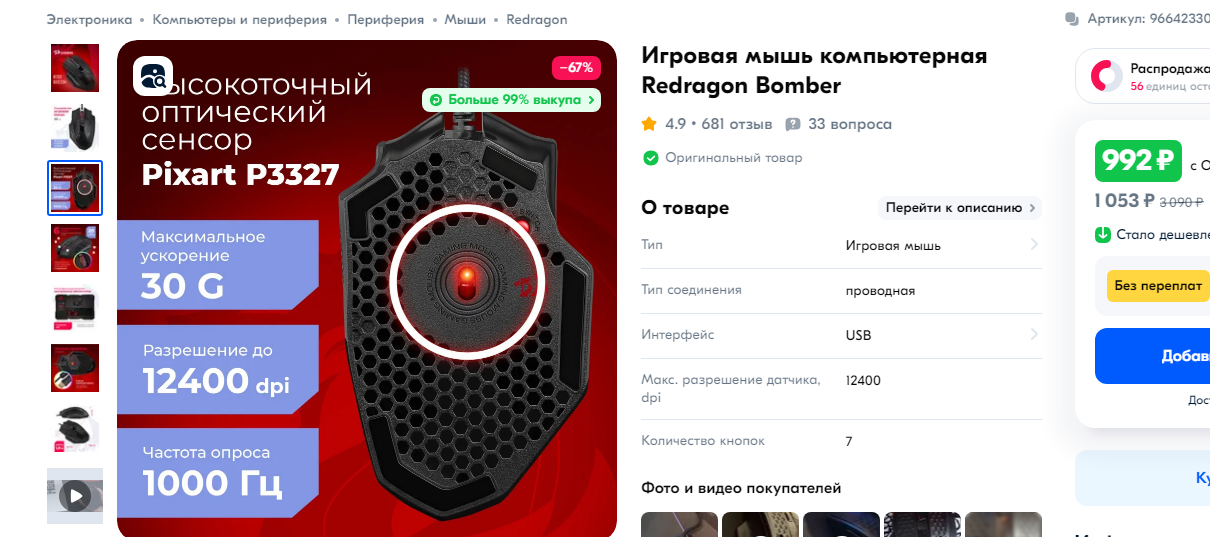Select the second thumbnail with white background

pos(75,127)
